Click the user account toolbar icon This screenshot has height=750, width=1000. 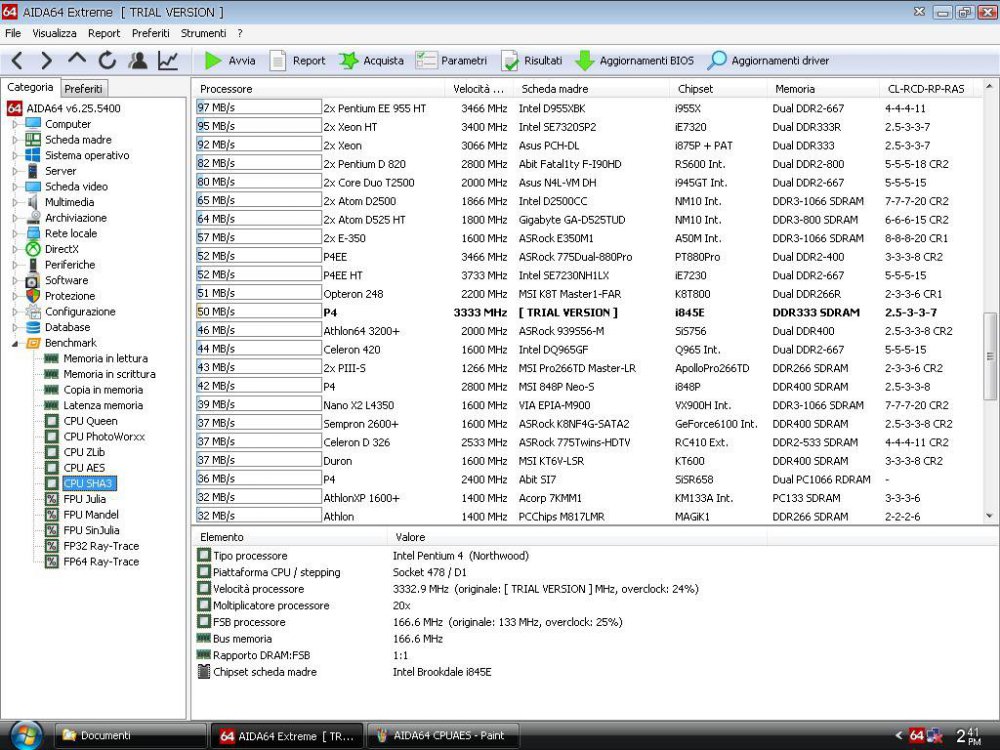pos(137,60)
